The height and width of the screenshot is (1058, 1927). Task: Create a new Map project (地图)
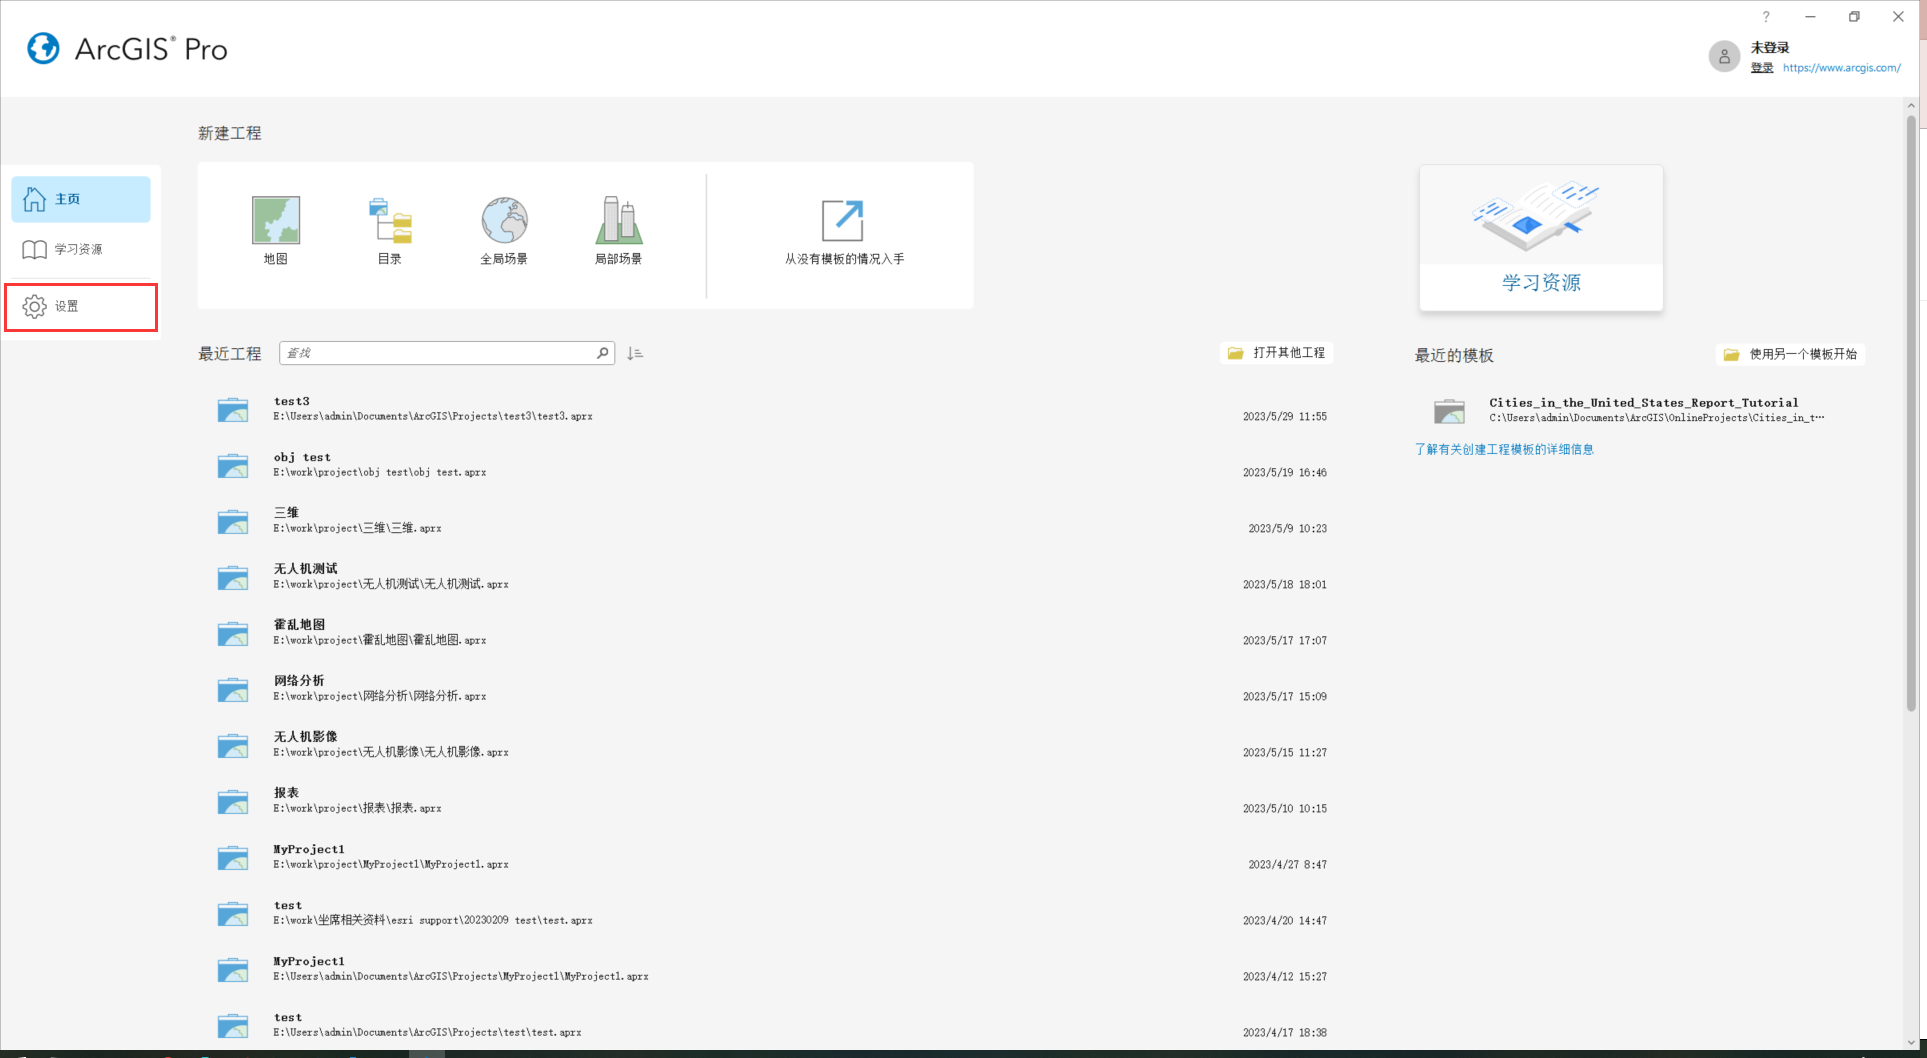[275, 231]
